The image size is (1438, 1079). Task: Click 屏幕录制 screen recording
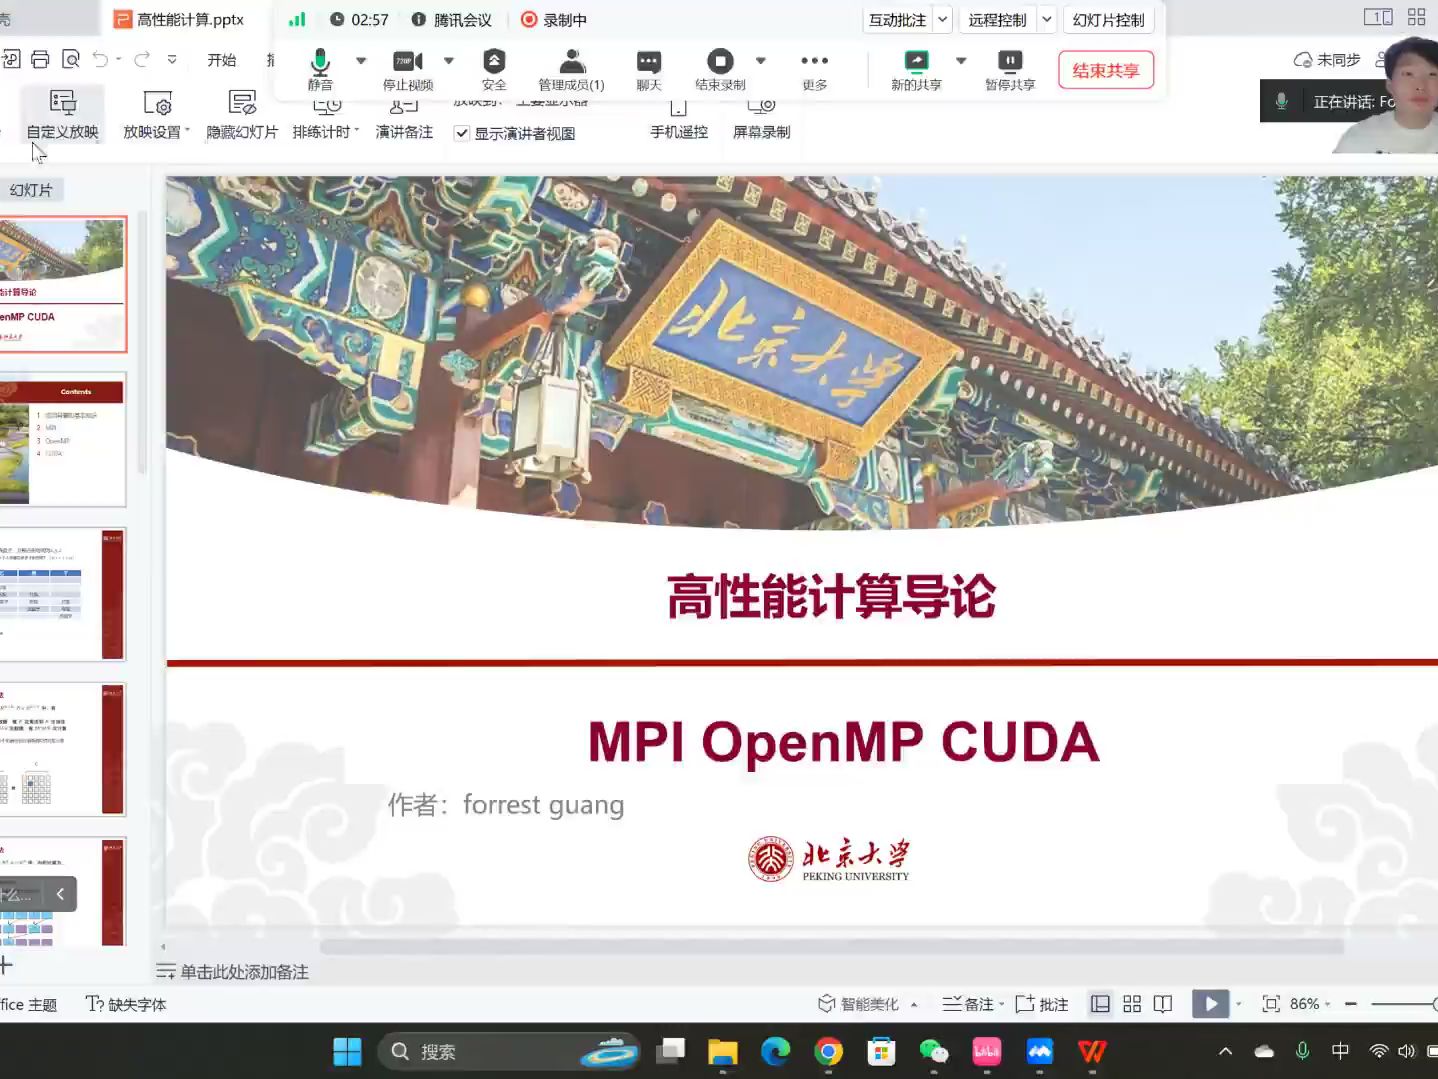click(x=761, y=120)
